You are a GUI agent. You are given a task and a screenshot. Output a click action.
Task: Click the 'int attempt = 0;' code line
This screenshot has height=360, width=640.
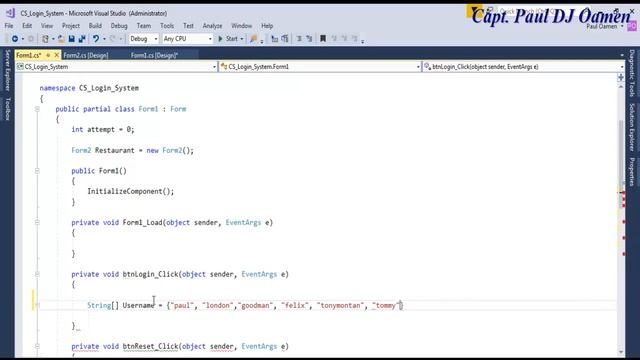pos(103,129)
